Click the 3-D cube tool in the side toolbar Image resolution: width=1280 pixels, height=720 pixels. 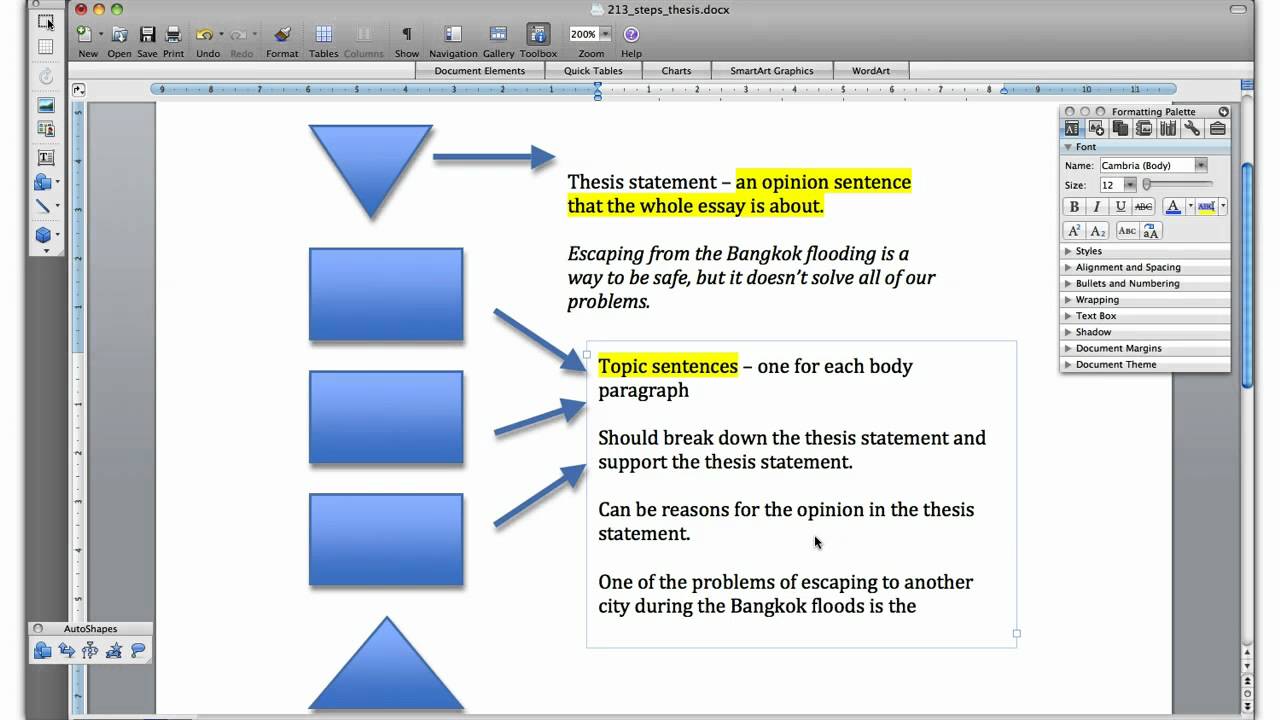pos(43,235)
